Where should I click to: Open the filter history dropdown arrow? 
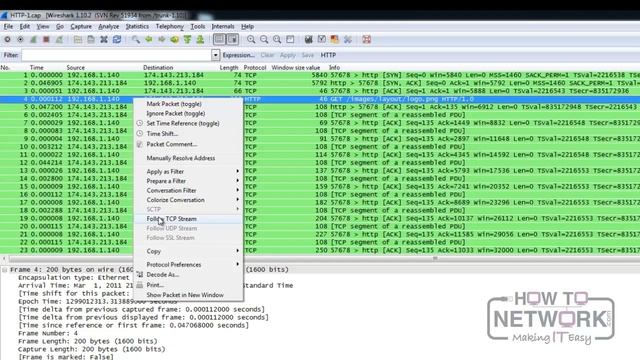pyautogui.click(x=216, y=55)
